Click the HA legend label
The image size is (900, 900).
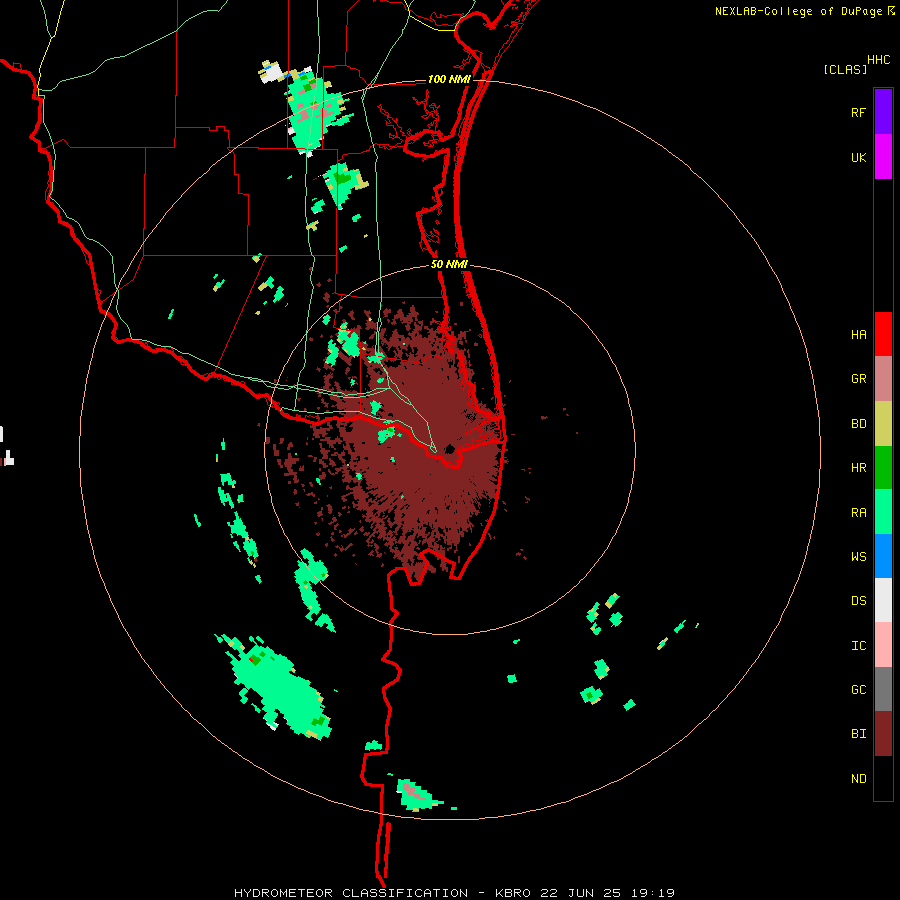click(x=858, y=335)
